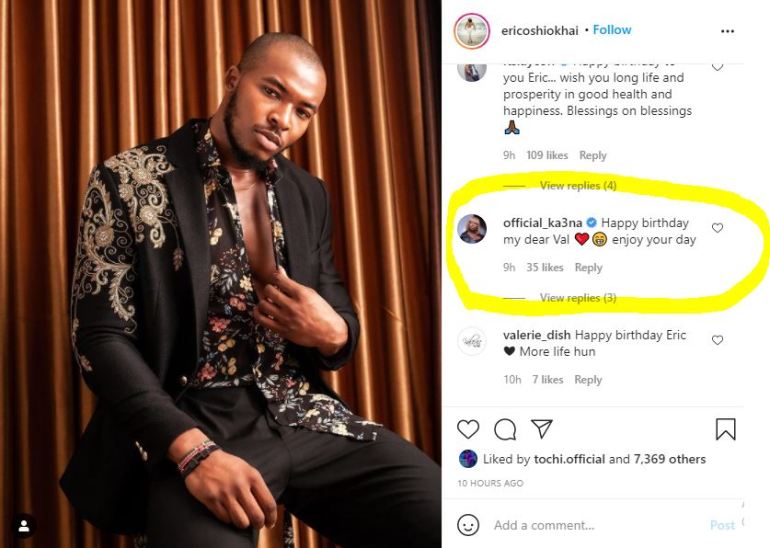
Task: Open ericoshiokhai's profile picture
Action: (472, 30)
